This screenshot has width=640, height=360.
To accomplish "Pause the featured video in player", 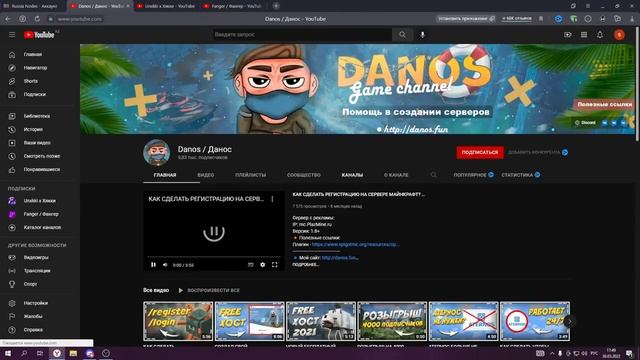I will point(153,265).
